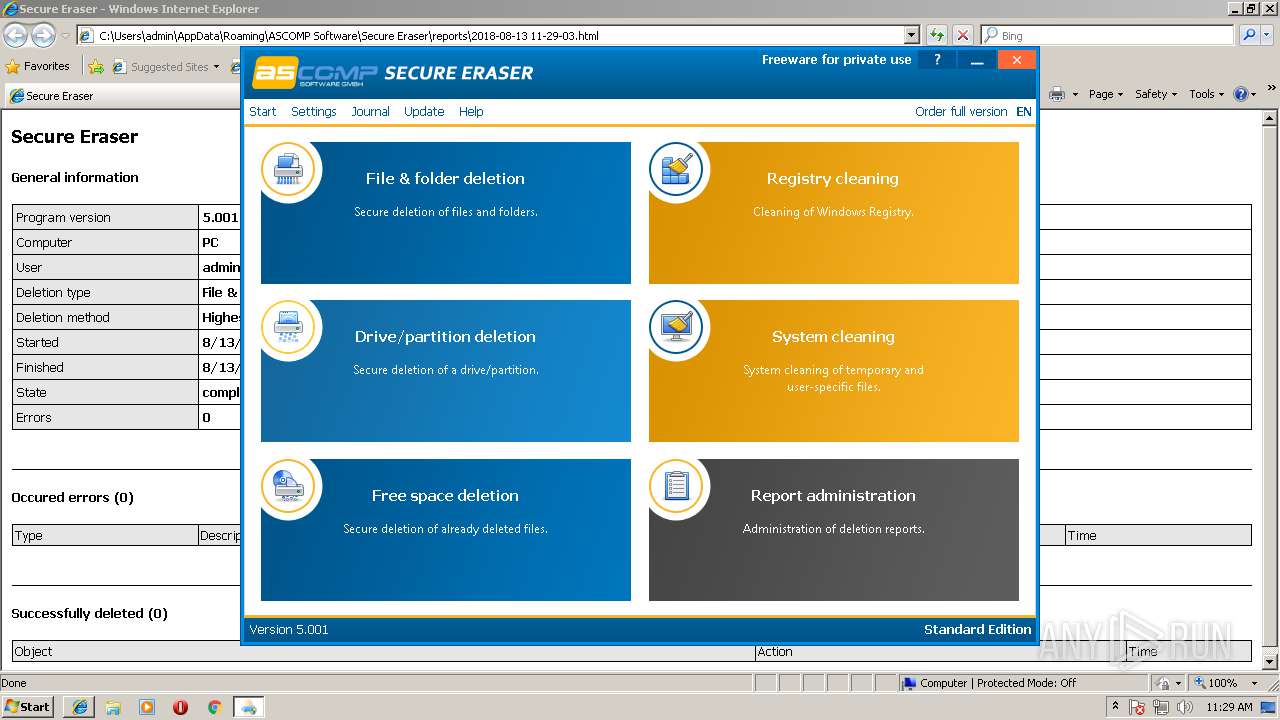1280x720 pixels.
Task: Click the Favorites button in IE
Action: click(x=38, y=67)
